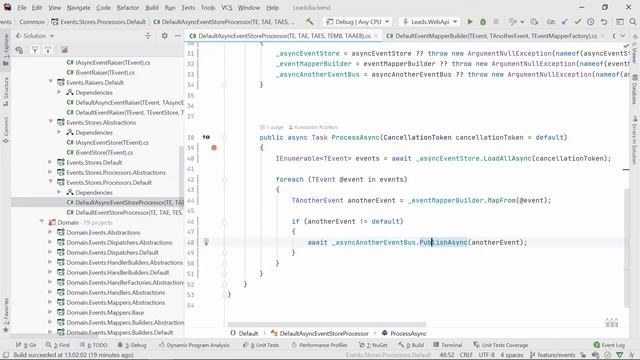
Task: Show Git history clock icon
Action: (x=591, y=22)
